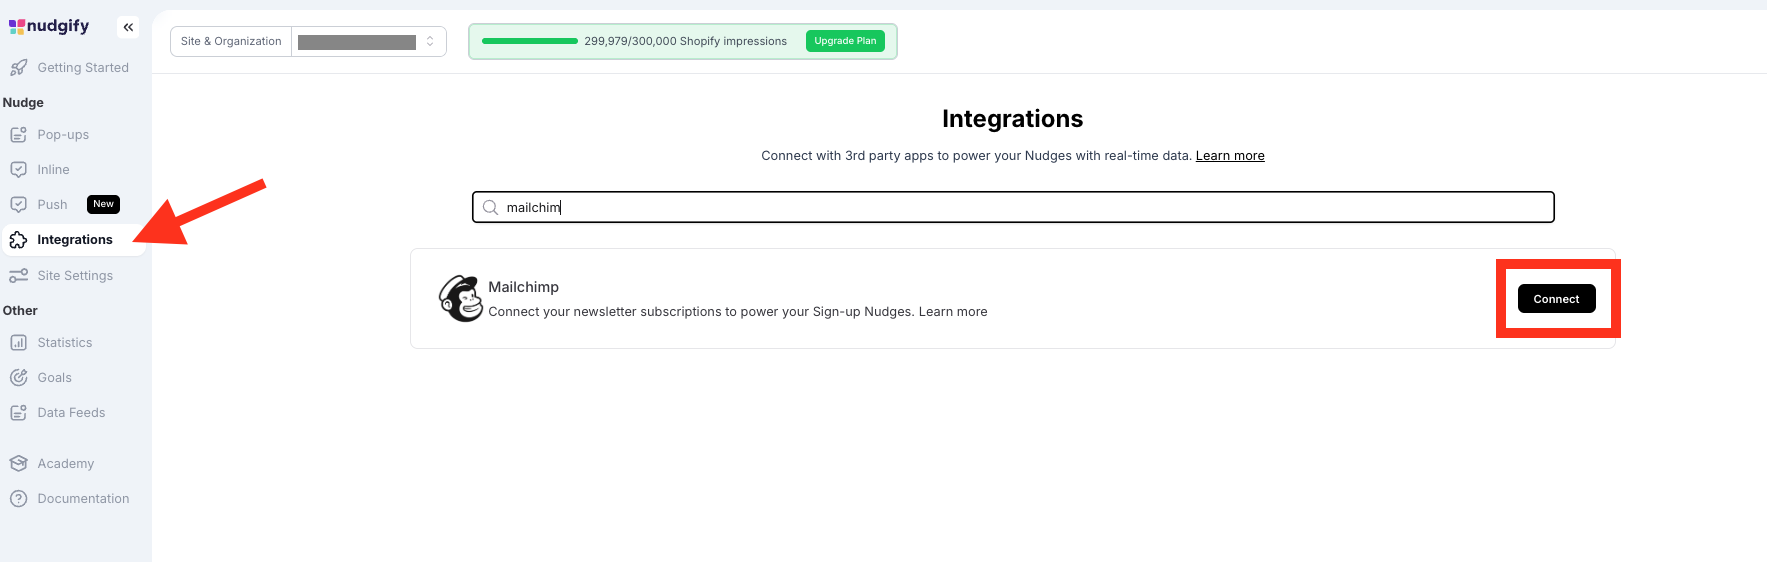Viewport: 1767px width, 562px height.
Task: Select Push menu item
Action: pyautogui.click(x=52, y=205)
